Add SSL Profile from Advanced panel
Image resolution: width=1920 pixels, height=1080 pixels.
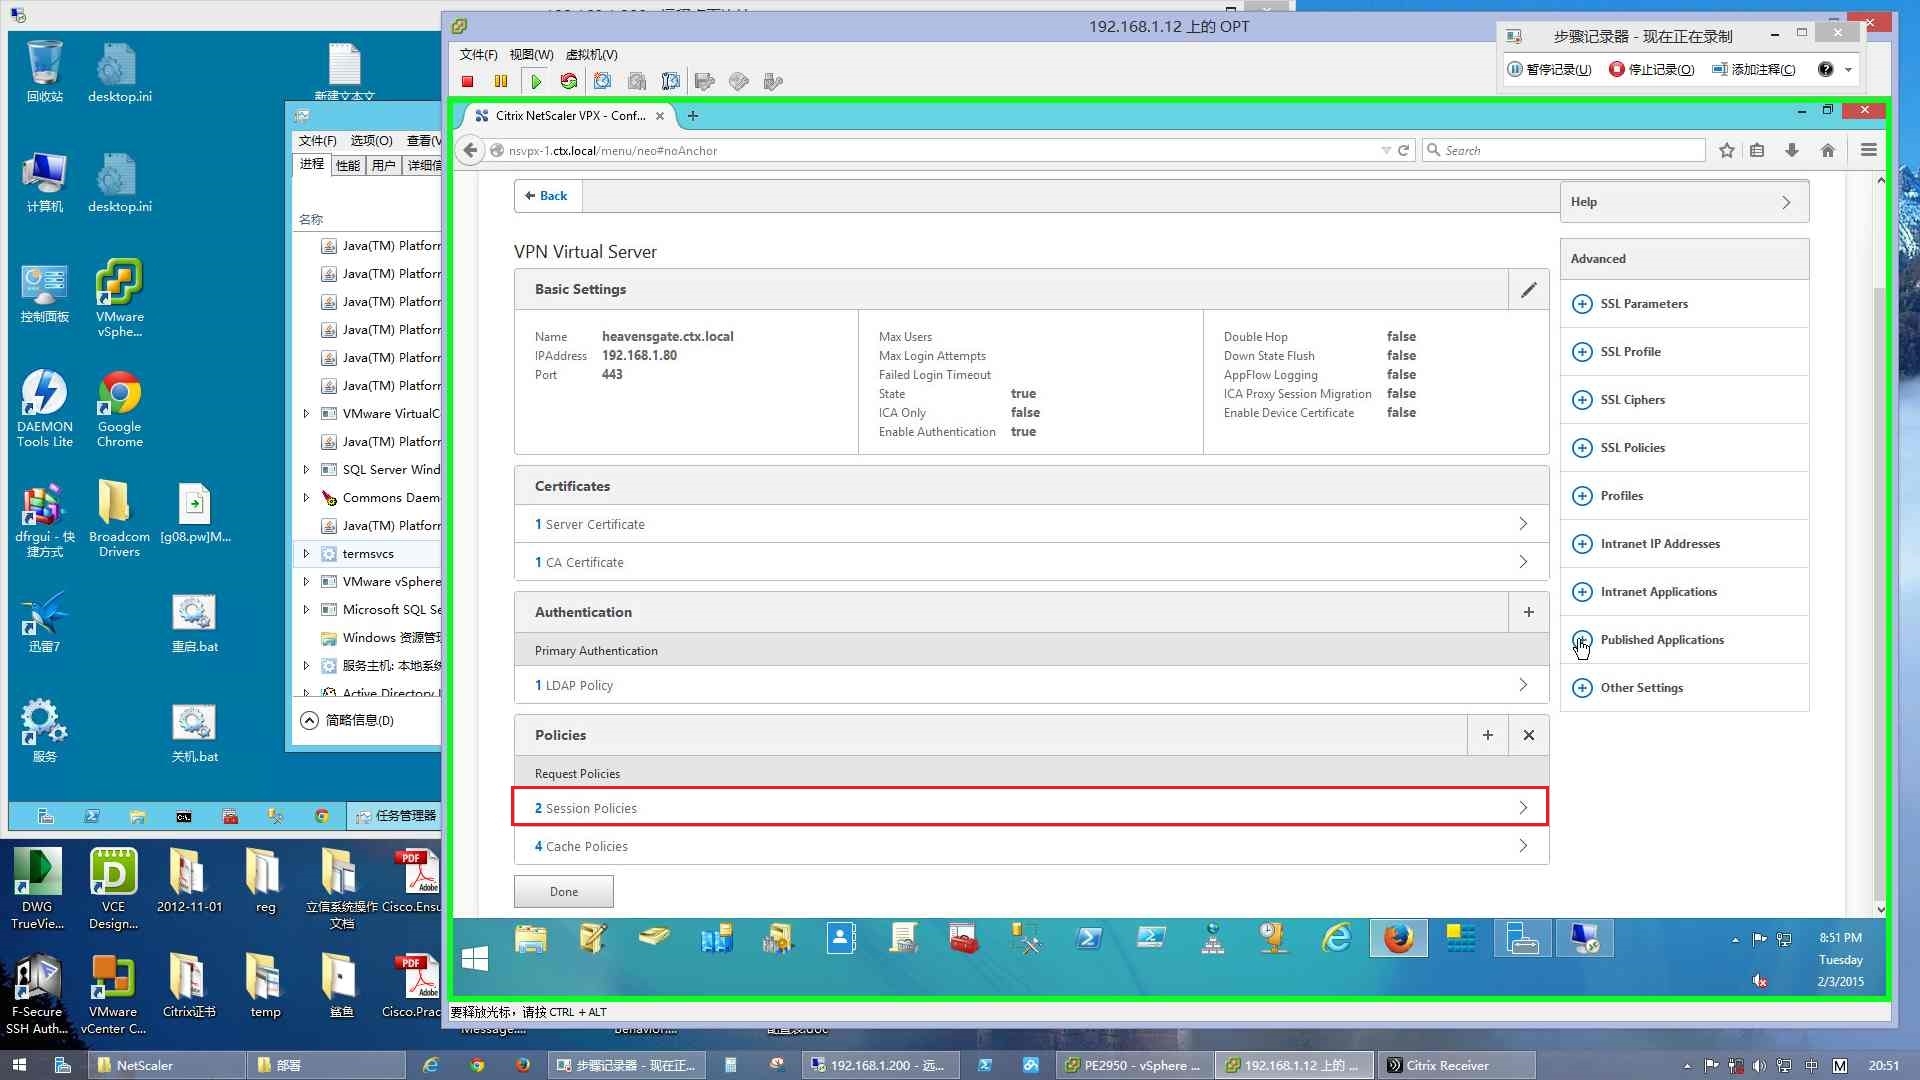coord(1582,352)
